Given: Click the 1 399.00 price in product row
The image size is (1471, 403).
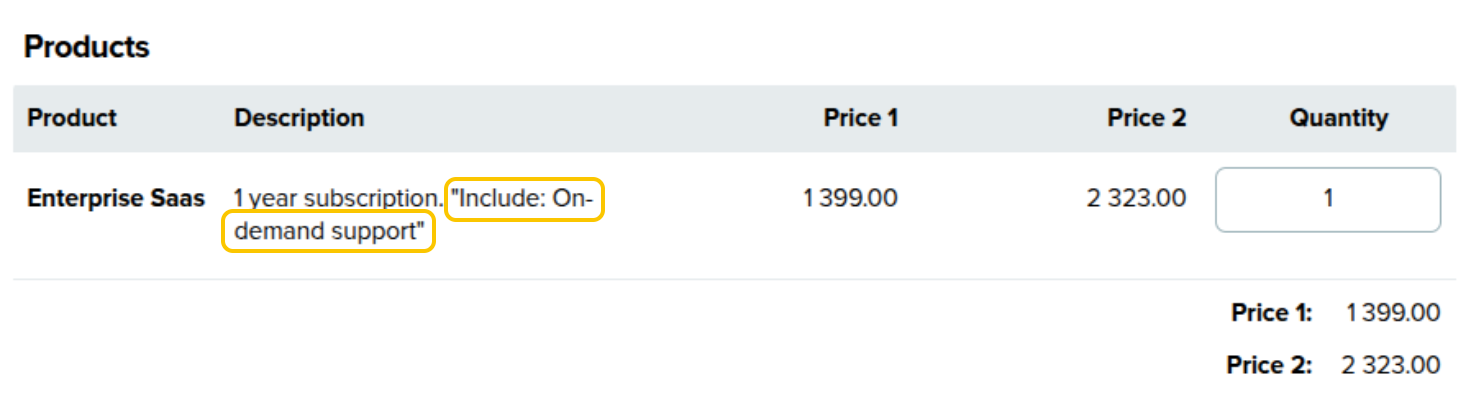Looking at the screenshot, I should point(850,198).
